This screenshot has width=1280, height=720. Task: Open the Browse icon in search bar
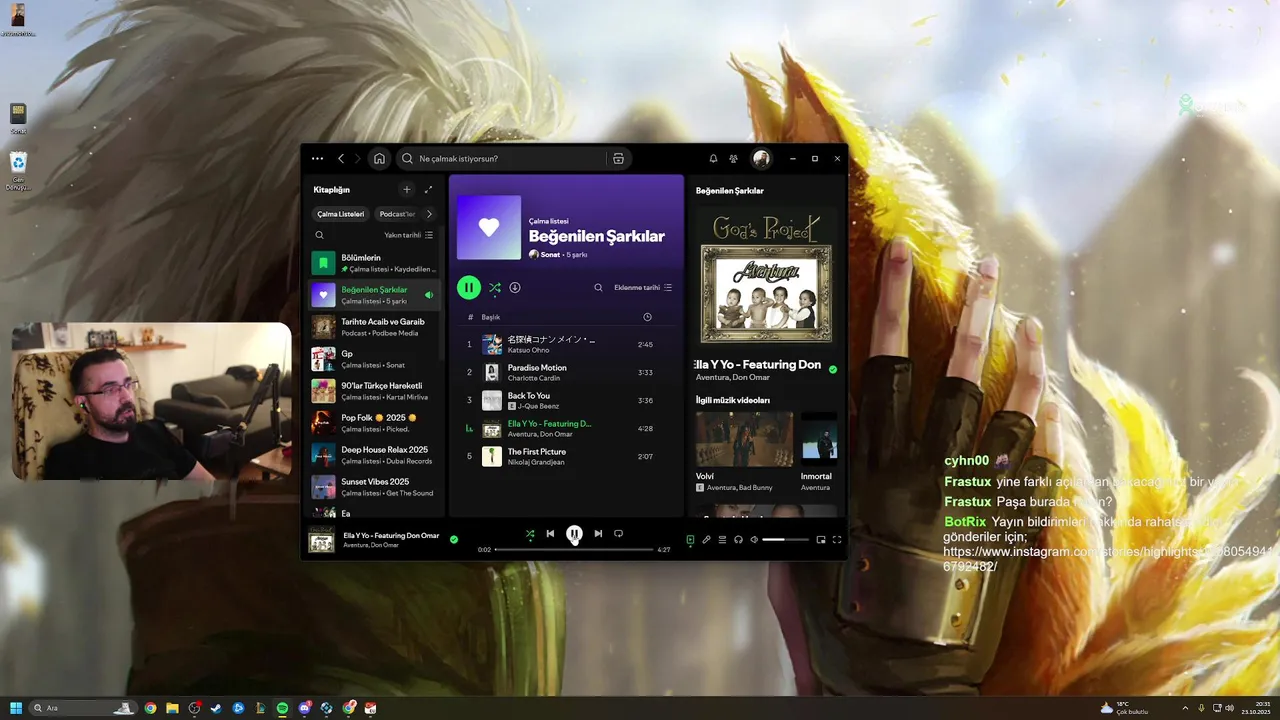pyautogui.click(x=618, y=158)
